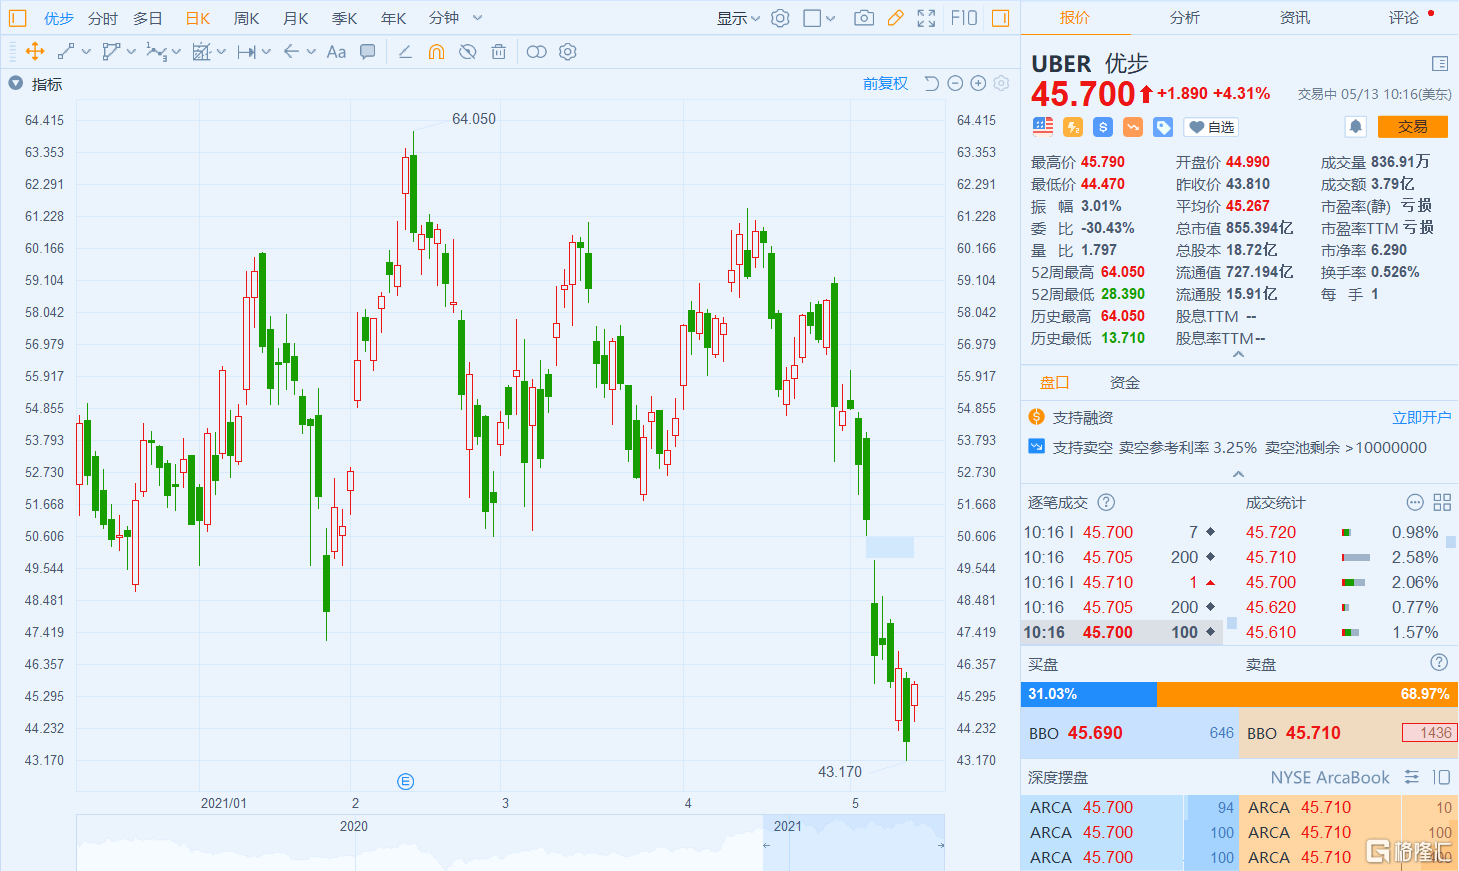Screen dimensions: 1459x871
Task: Open chart settings gear in top toolbar
Action: 780,18
